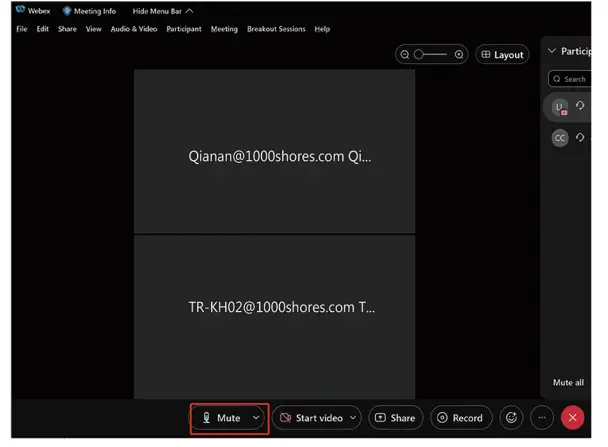Click the Webex logo icon

(21, 10)
